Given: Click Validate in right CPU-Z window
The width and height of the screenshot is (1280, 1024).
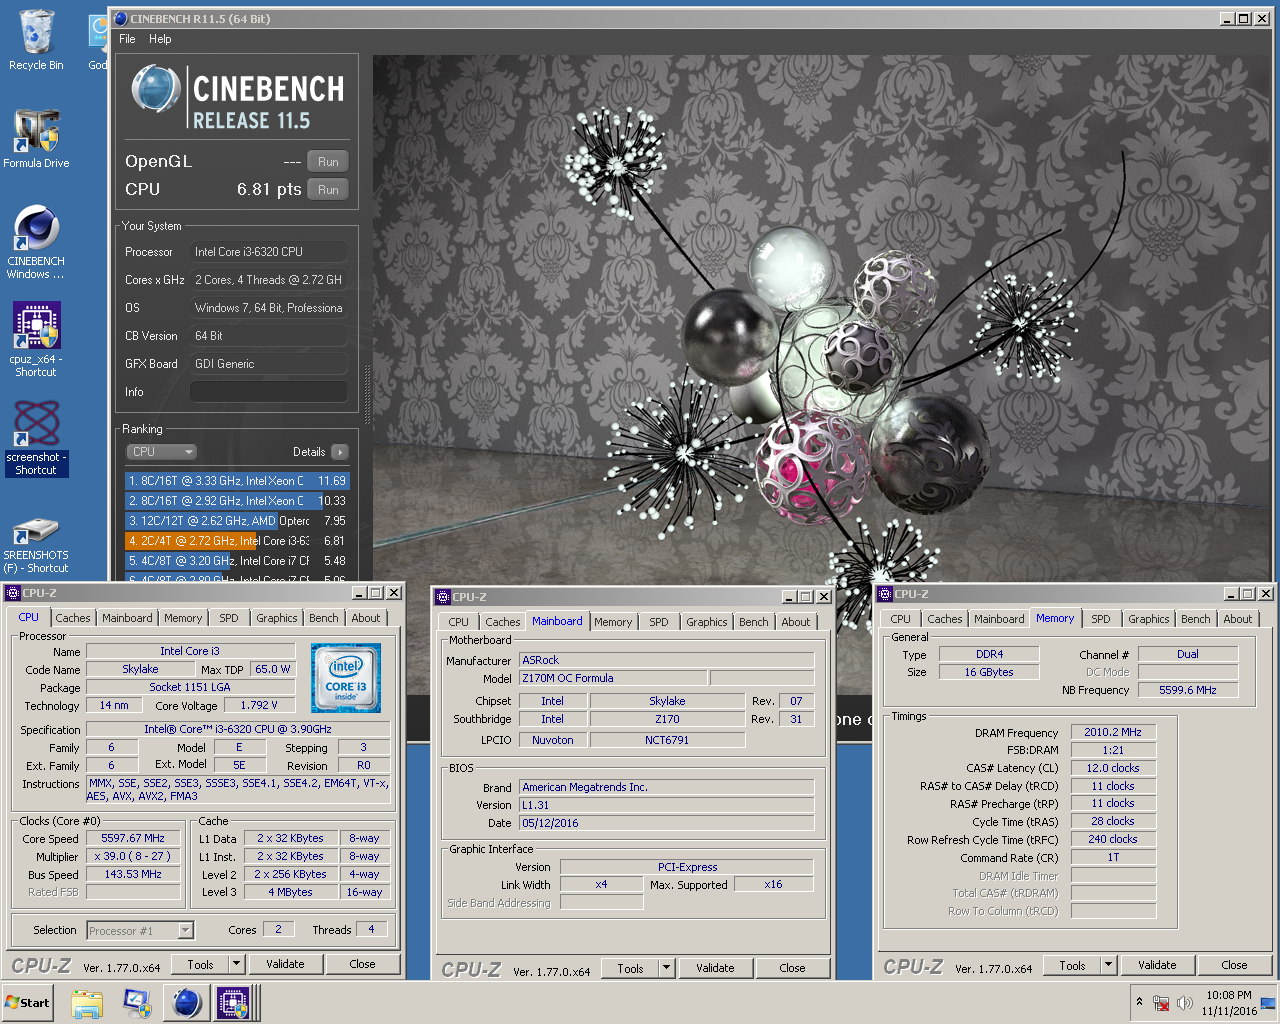Looking at the screenshot, I should pos(1157,966).
